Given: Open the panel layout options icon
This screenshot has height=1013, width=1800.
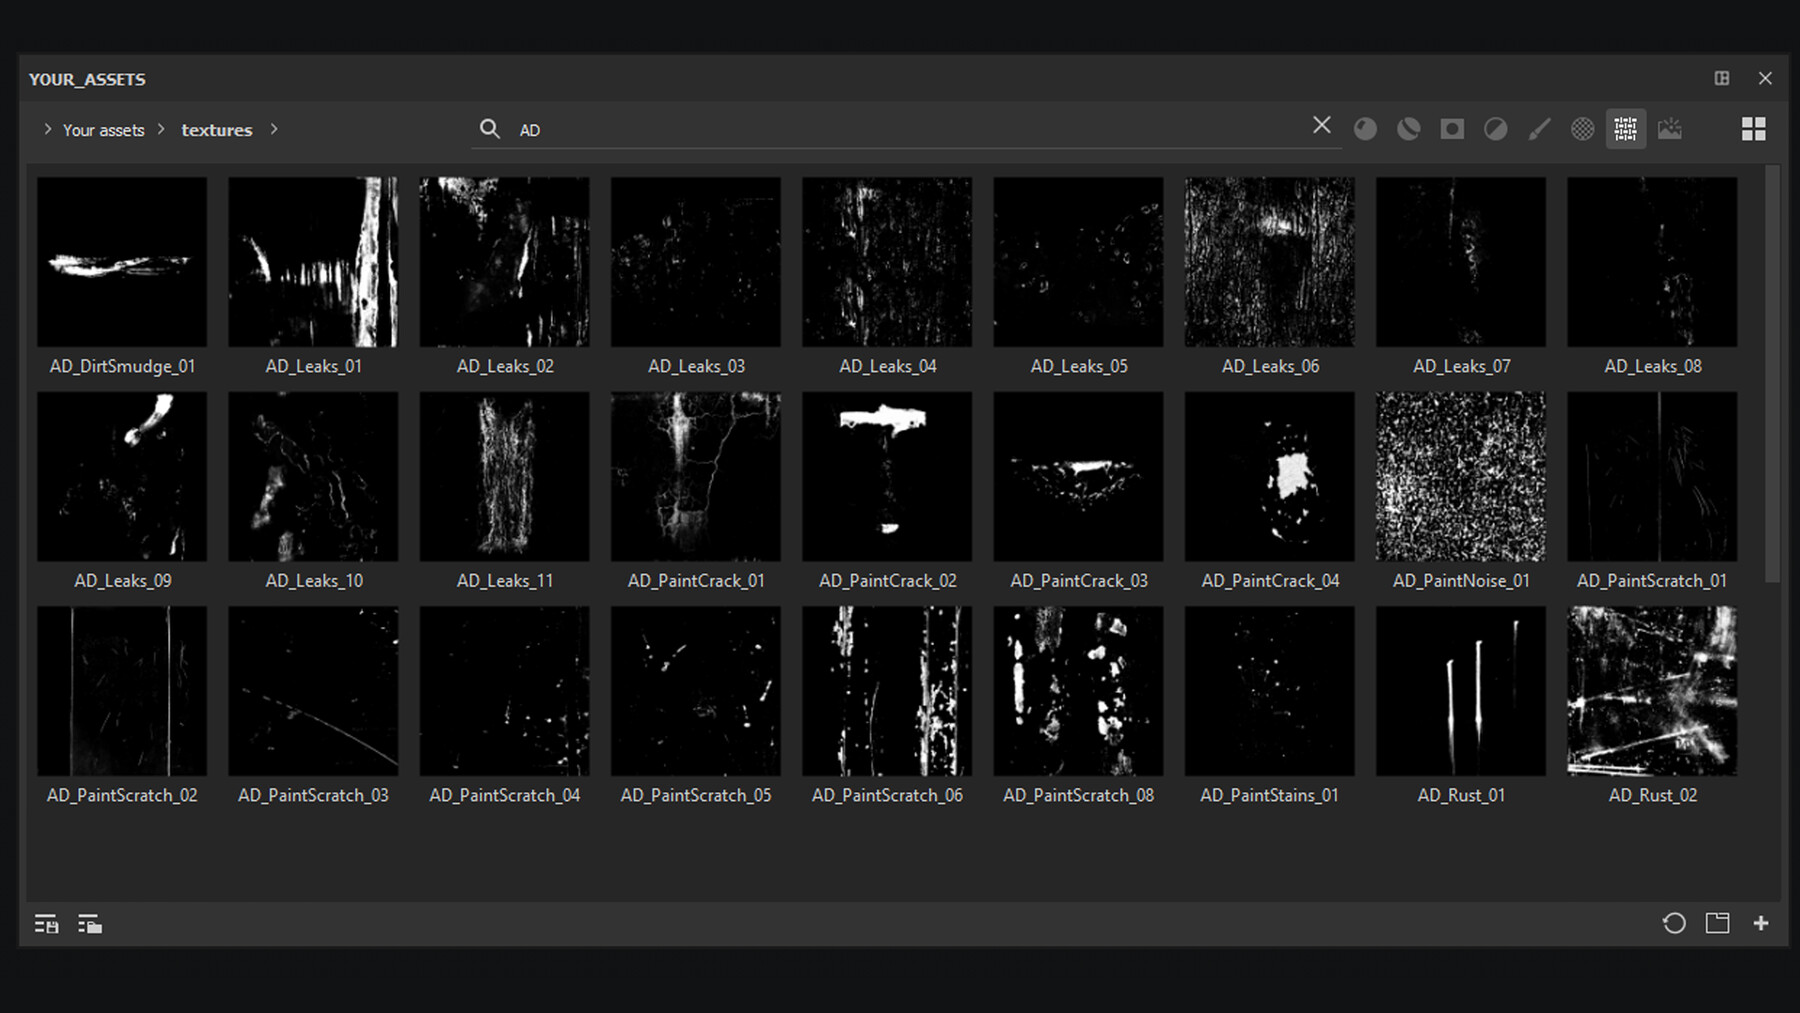Looking at the screenshot, I should pos(1722,78).
